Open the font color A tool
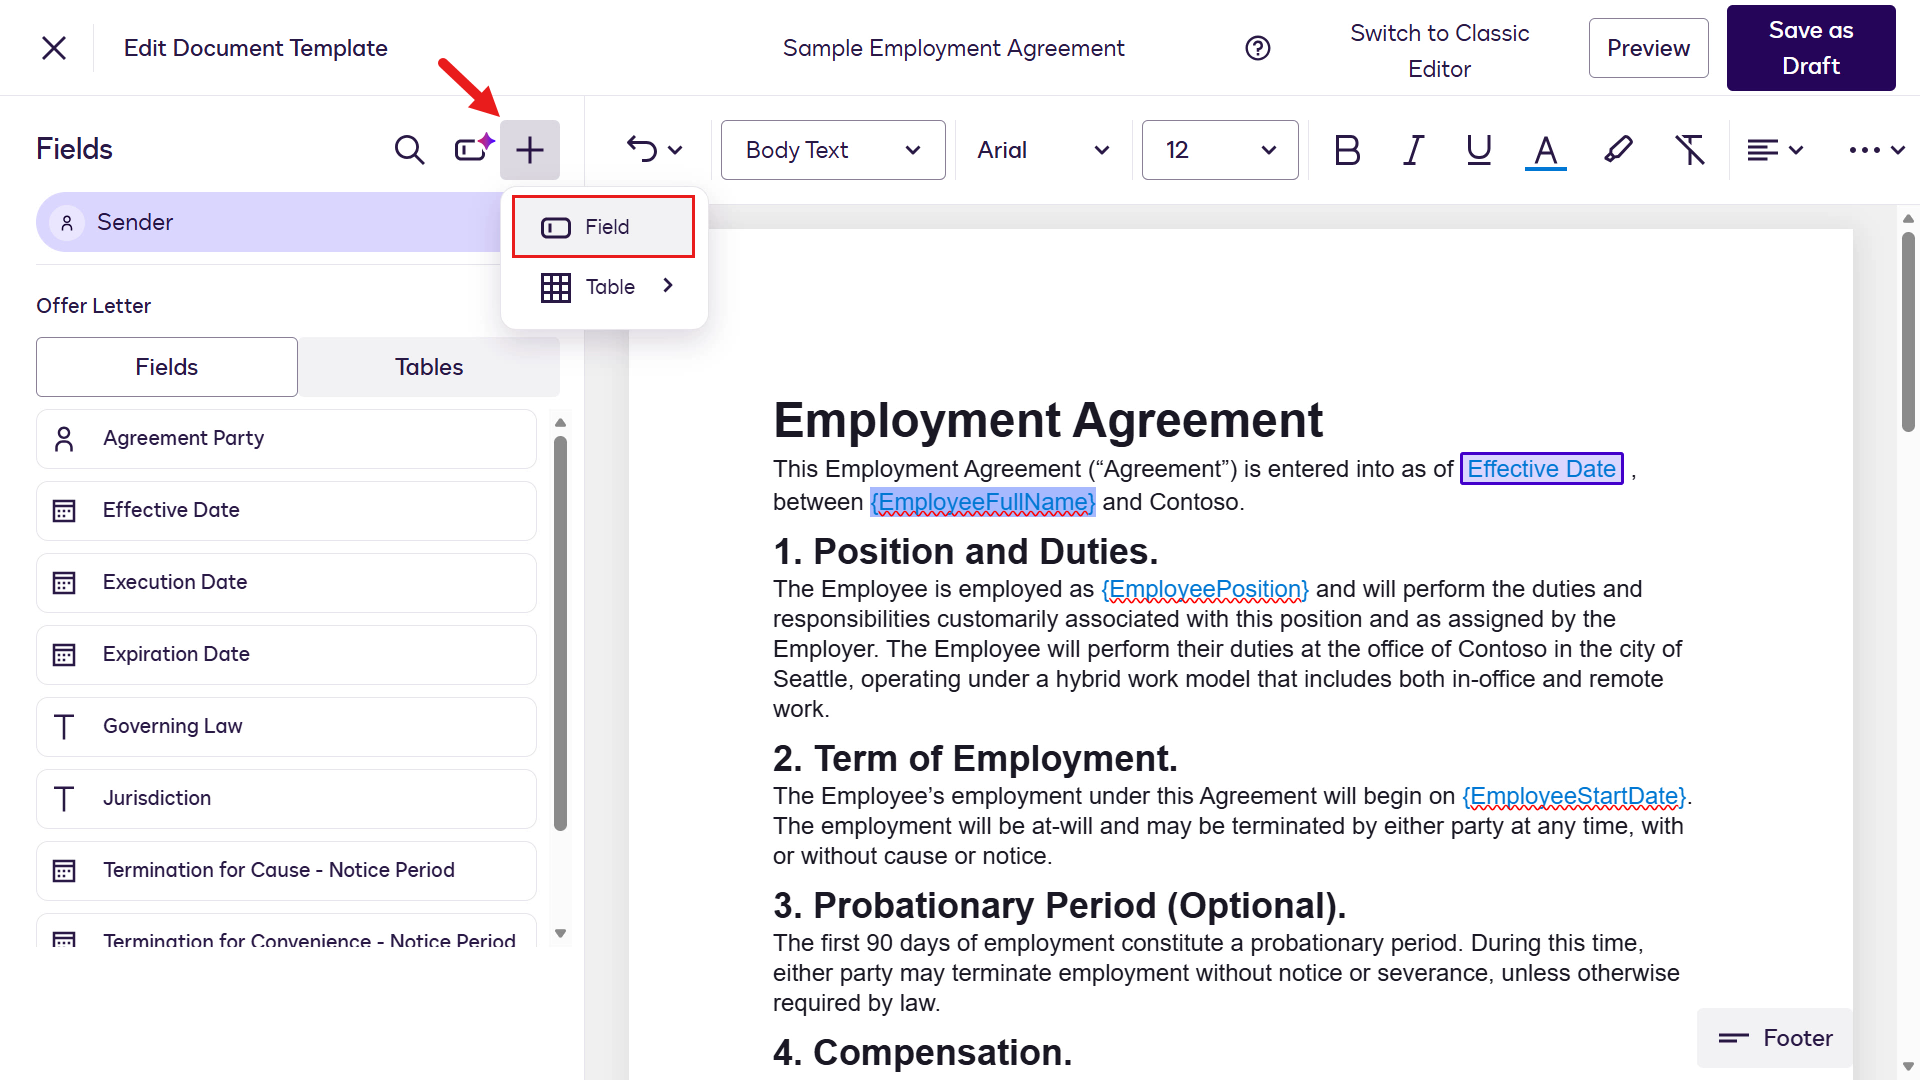 click(x=1545, y=151)
